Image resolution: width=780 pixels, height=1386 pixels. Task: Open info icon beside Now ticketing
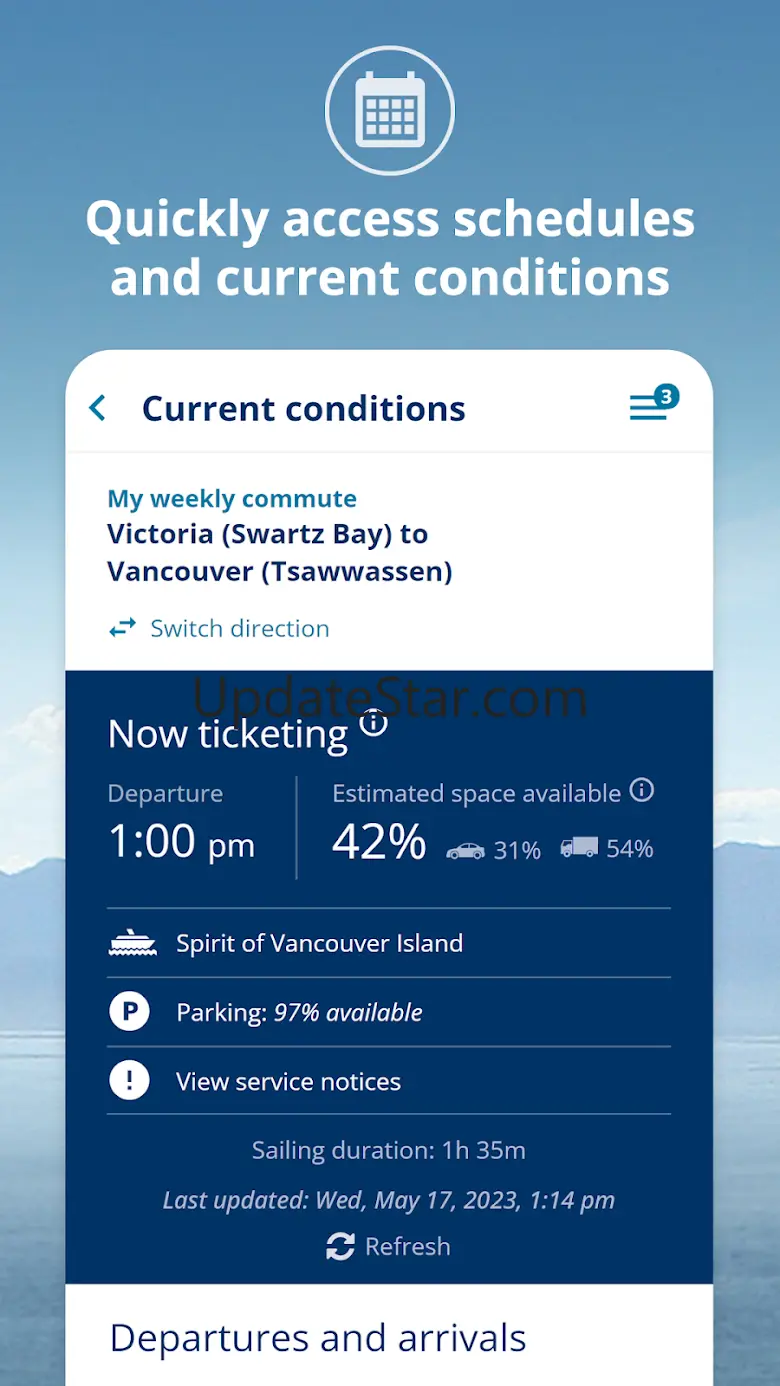coord(373,722)
